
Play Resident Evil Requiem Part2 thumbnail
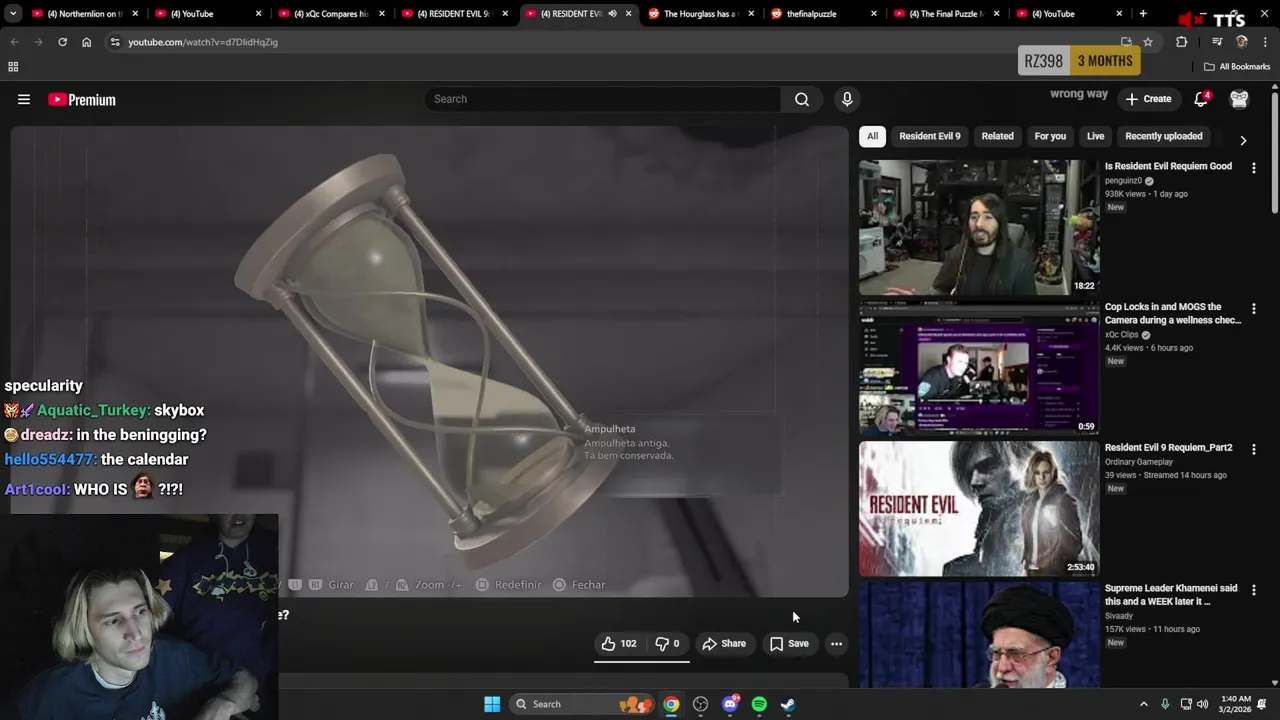coord(979,509)
